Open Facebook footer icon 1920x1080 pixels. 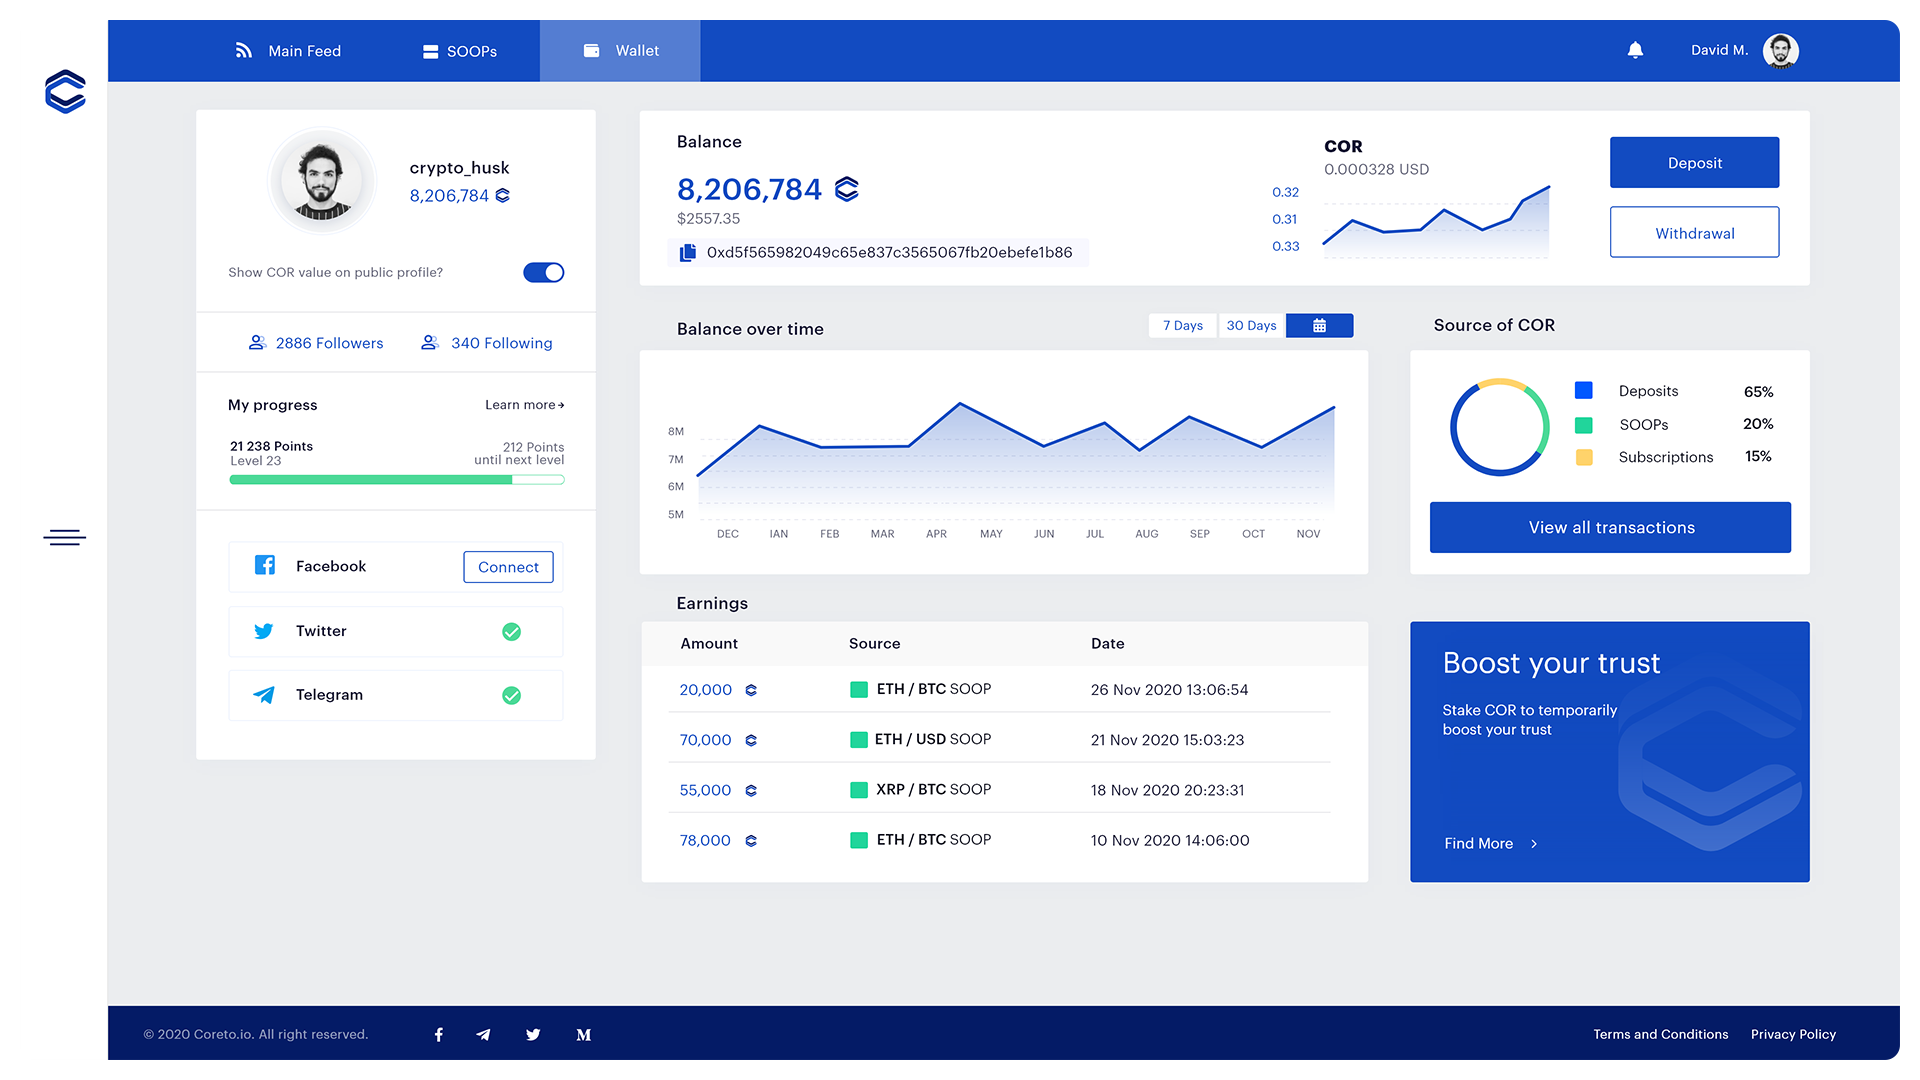click(x=438, y=1035)
